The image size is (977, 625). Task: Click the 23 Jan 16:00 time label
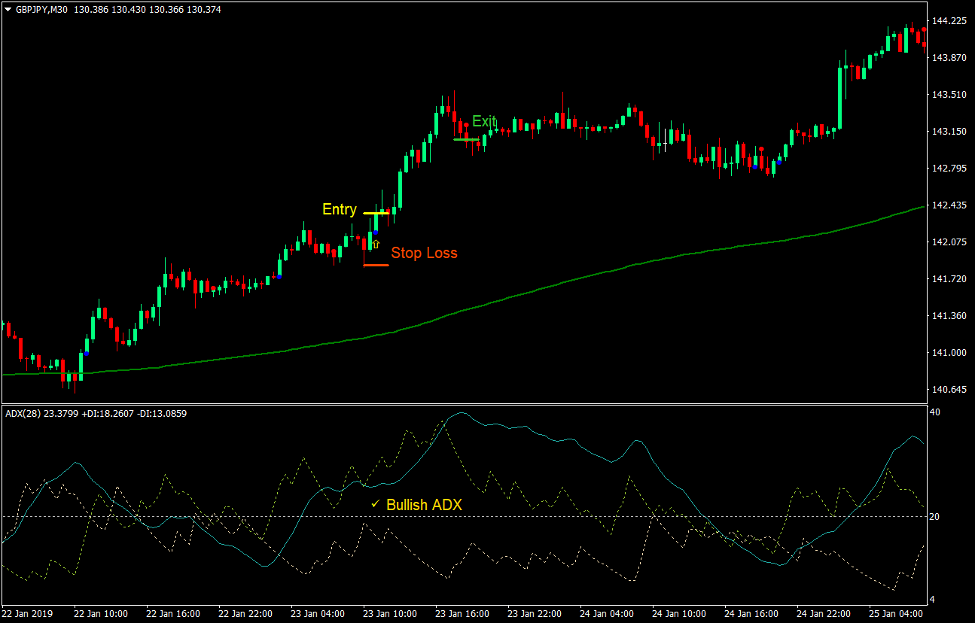[x=462, y=614]
